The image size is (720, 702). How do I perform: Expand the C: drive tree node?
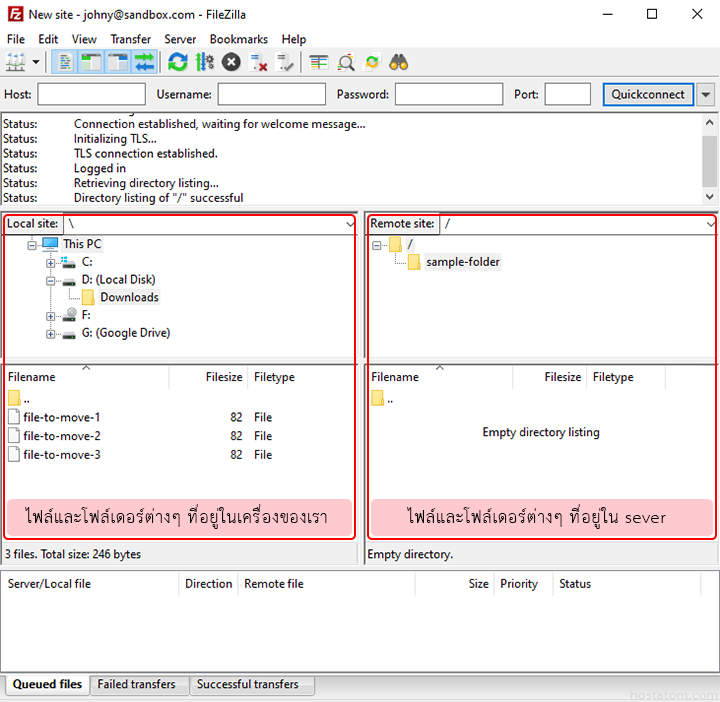pos(51,262)
